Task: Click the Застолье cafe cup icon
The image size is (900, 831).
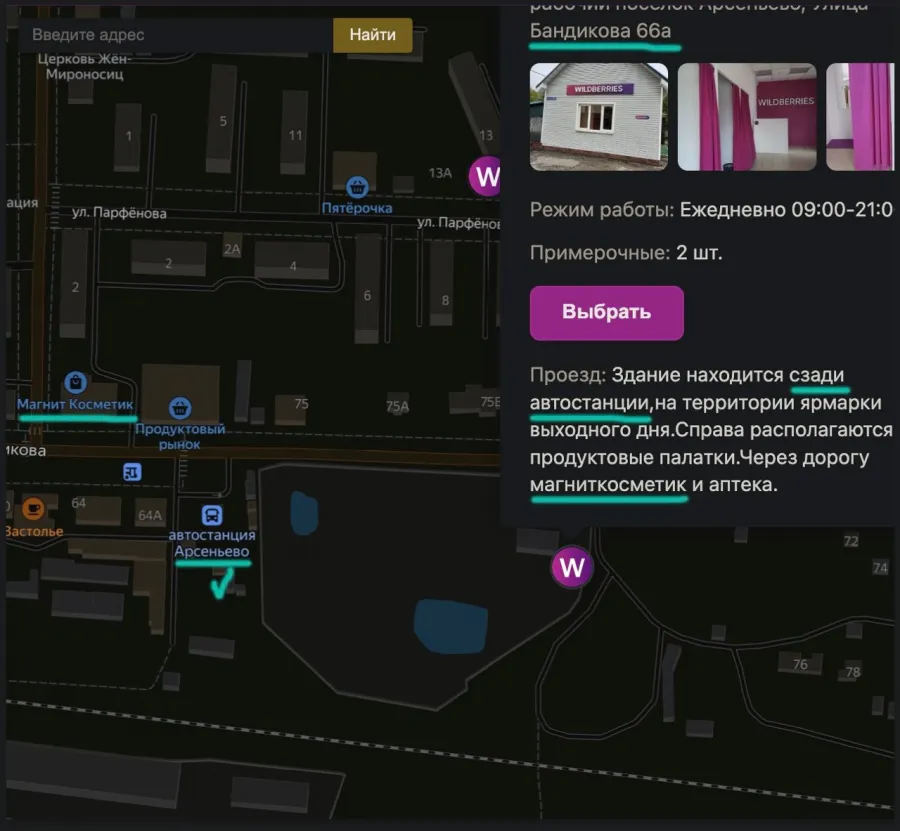Action: point(33,508)
